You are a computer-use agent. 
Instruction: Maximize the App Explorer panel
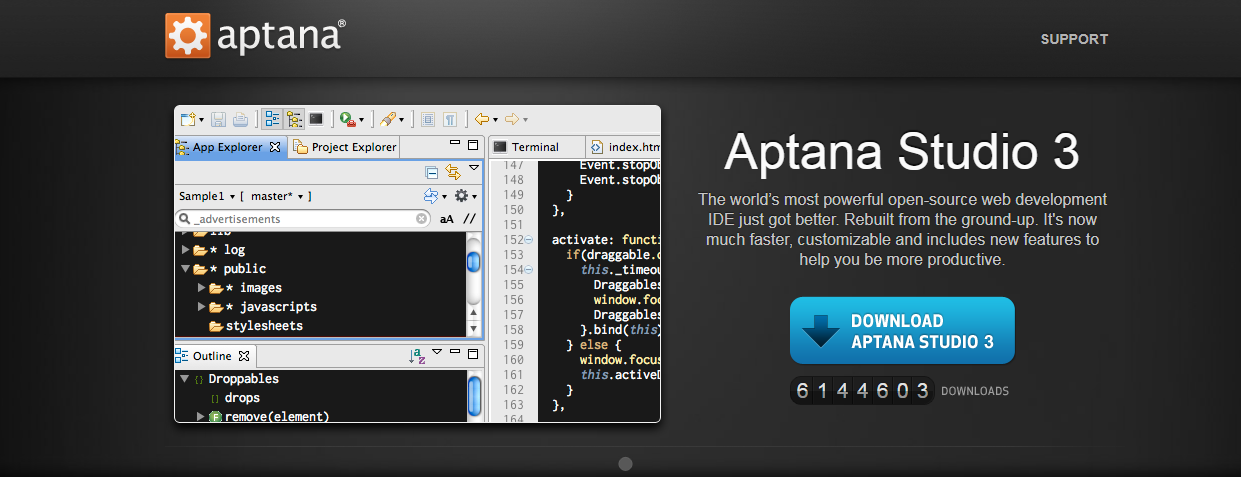(x=472, y=144)
